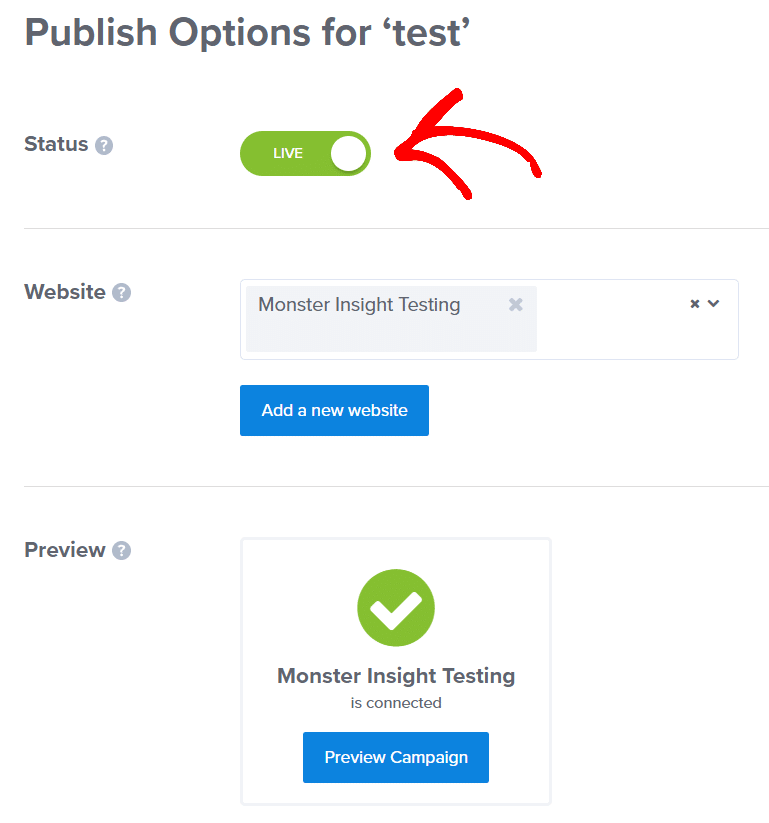Launch Preview Campaign

(x=395, y=757)
